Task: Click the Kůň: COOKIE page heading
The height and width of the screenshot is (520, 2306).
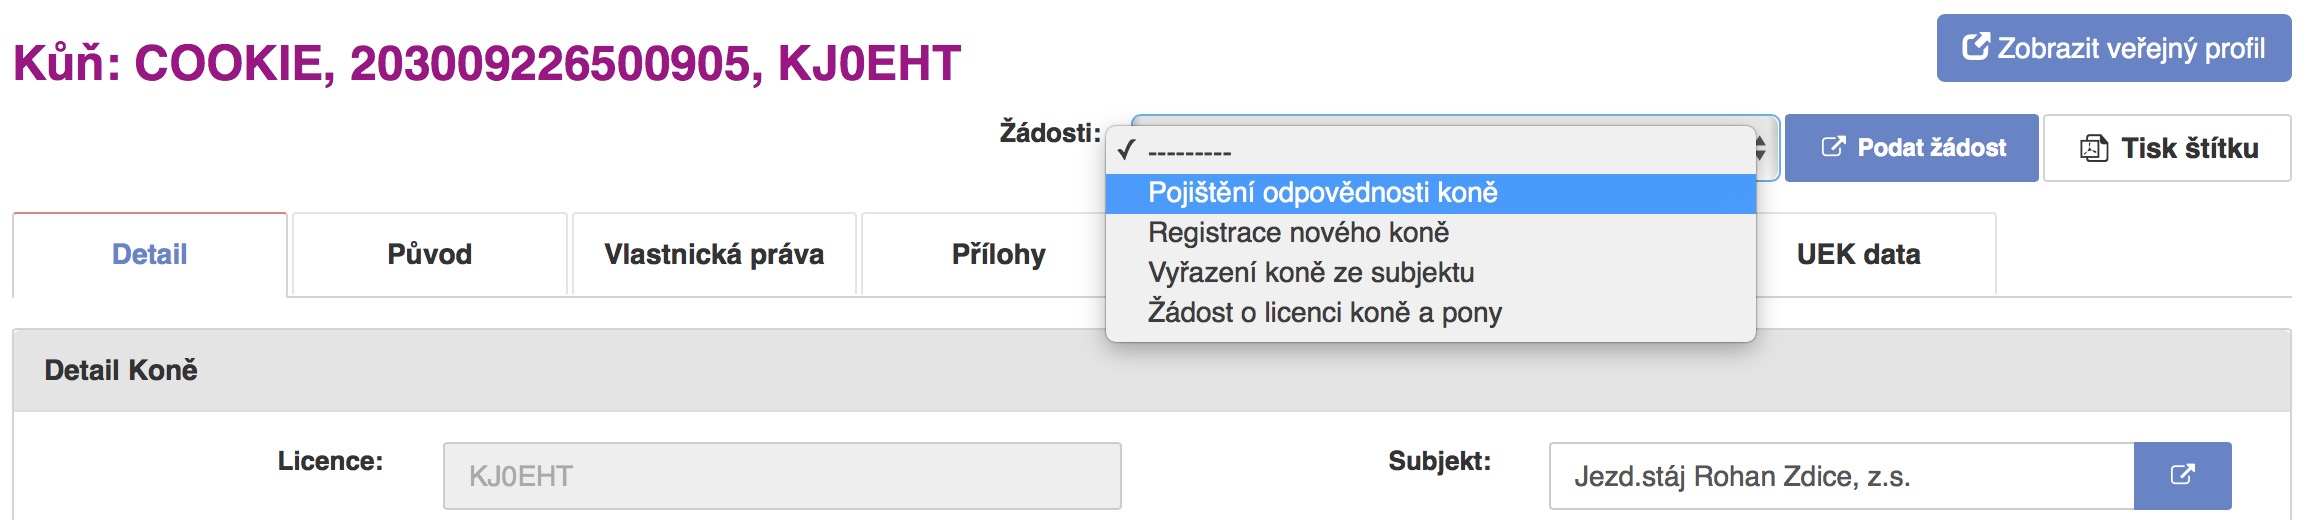Action: 487,63
